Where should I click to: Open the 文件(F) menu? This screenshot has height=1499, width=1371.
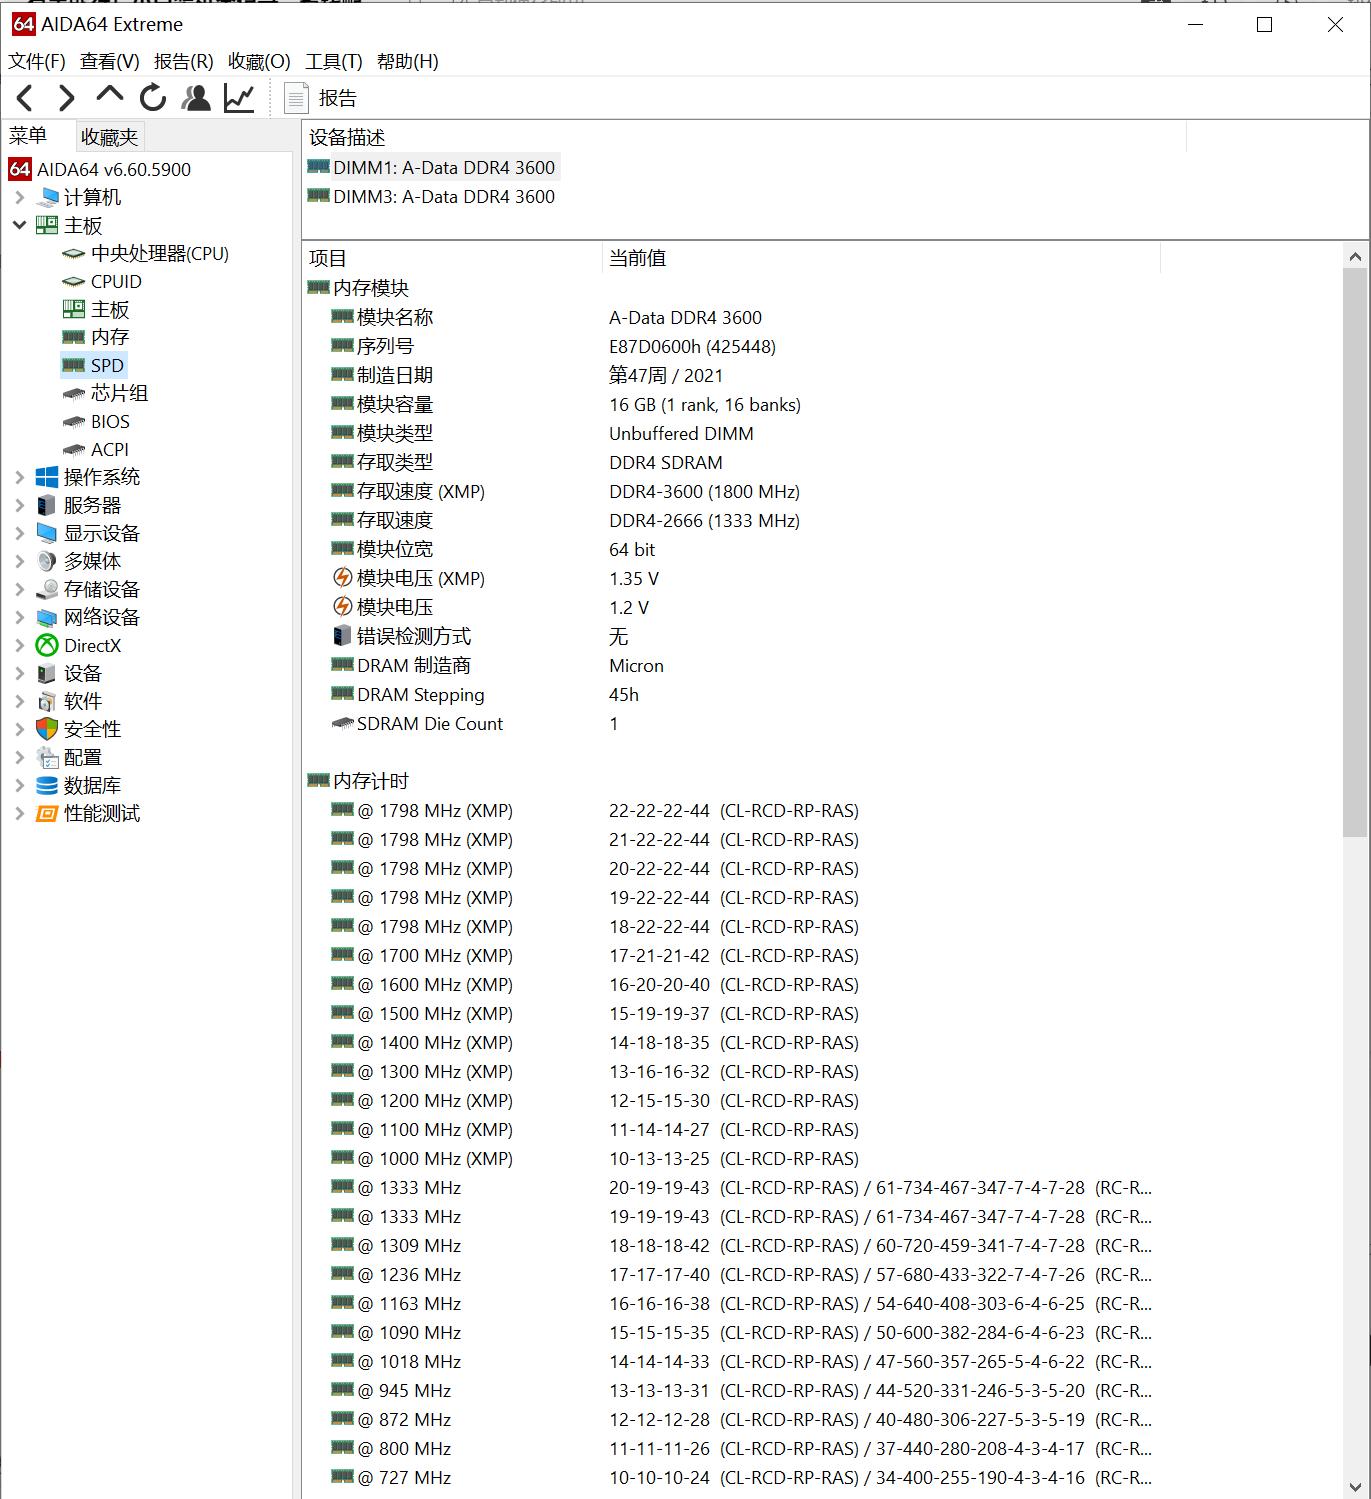pos(37,62)
